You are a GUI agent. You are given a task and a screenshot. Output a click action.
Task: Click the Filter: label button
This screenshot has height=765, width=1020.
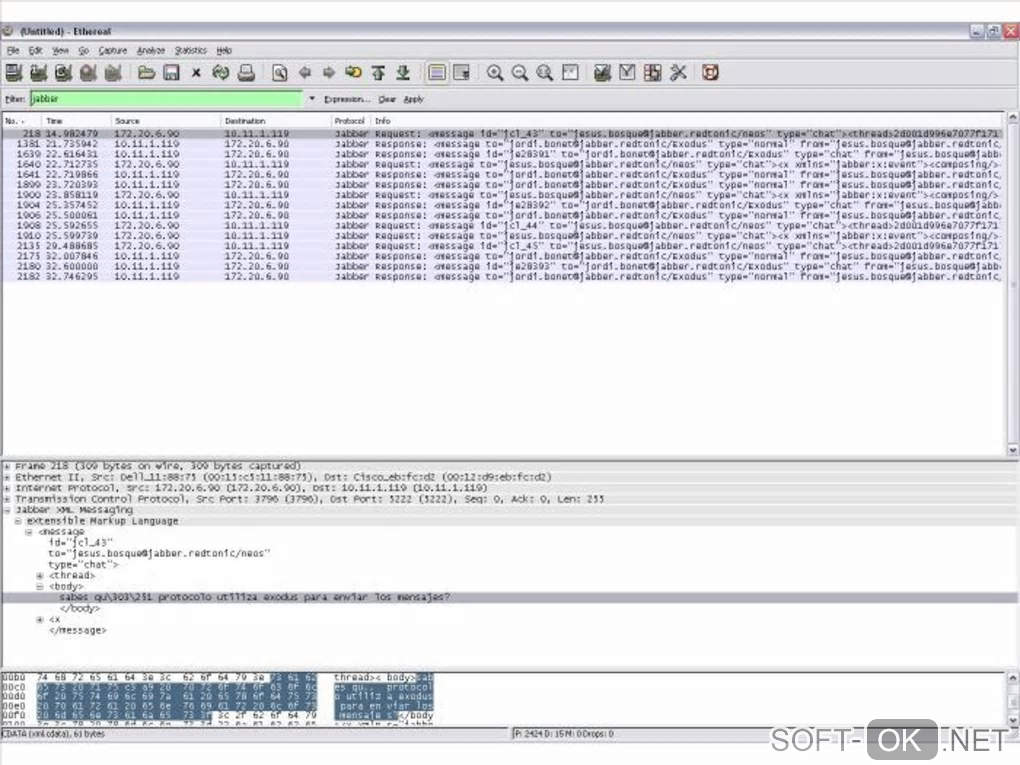pyautogui.click(x=15, y=99)
